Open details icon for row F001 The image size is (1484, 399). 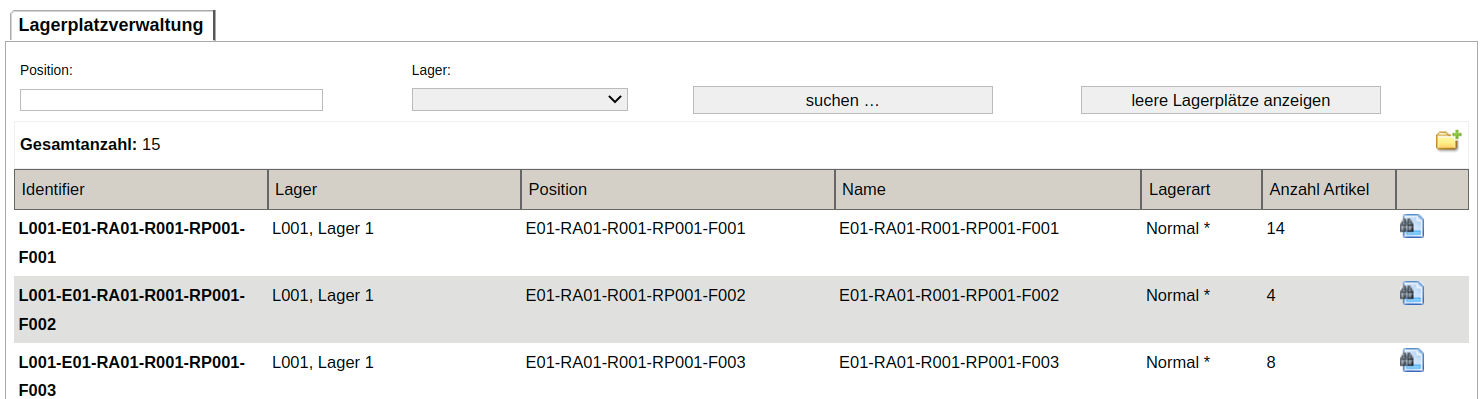[1411, 227]
